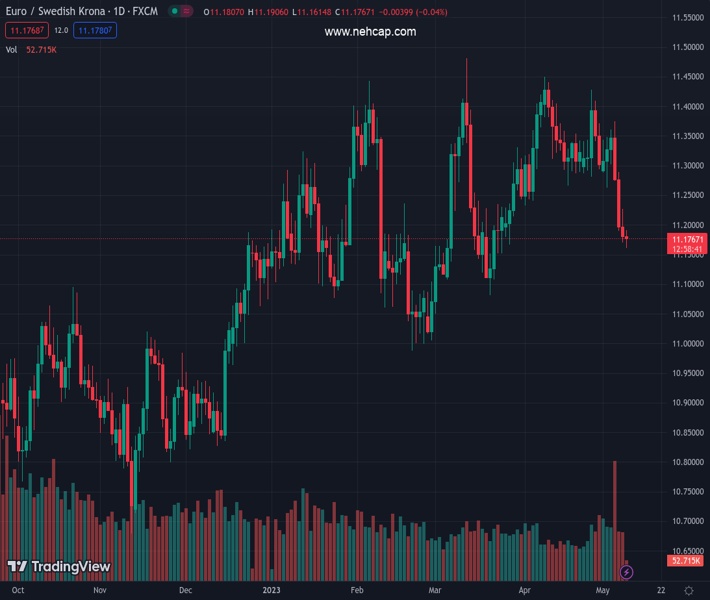Click the Mar label on the time axis

(x=435, y=590)
